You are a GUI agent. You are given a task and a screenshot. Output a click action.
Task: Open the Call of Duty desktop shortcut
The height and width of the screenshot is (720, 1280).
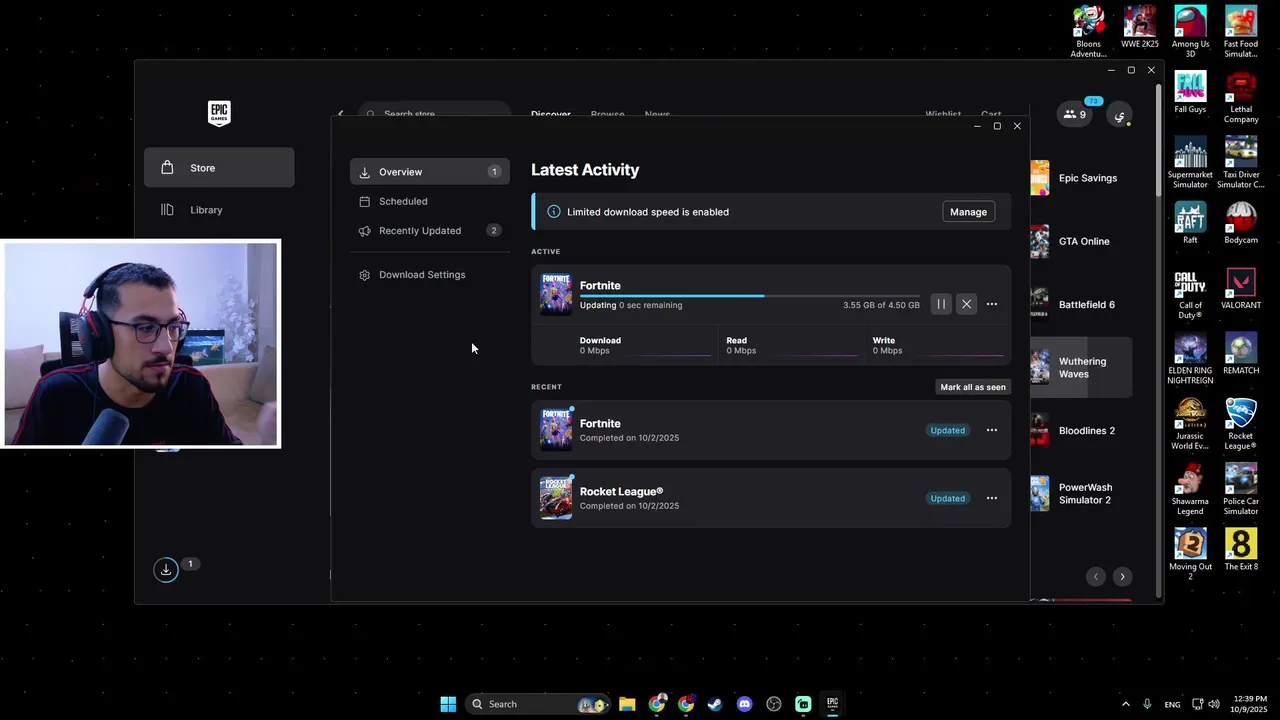point(1190,293)
